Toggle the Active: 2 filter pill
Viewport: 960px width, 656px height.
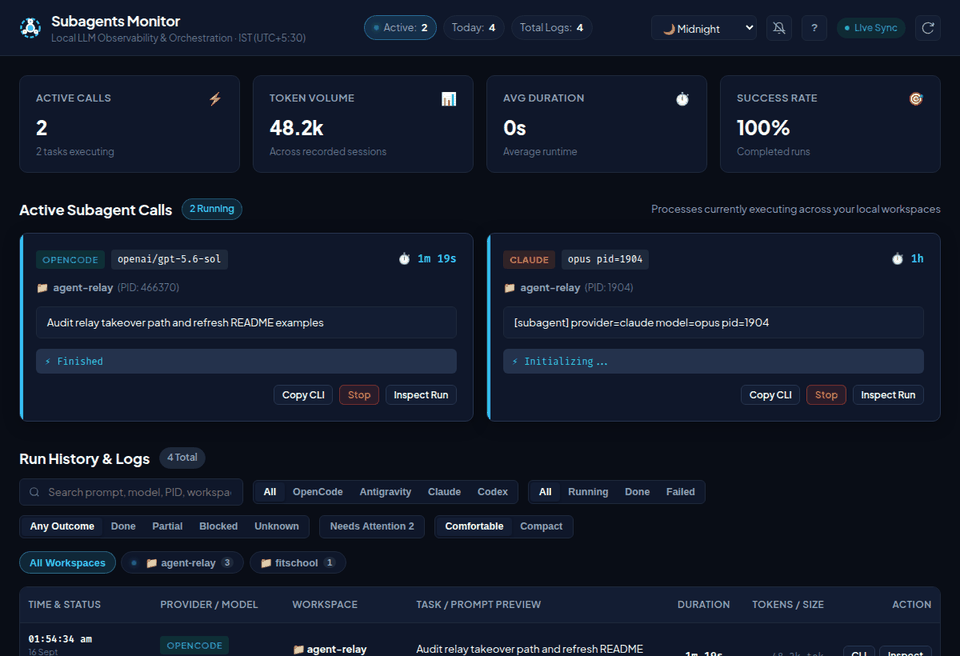click(x=400, y=28)
